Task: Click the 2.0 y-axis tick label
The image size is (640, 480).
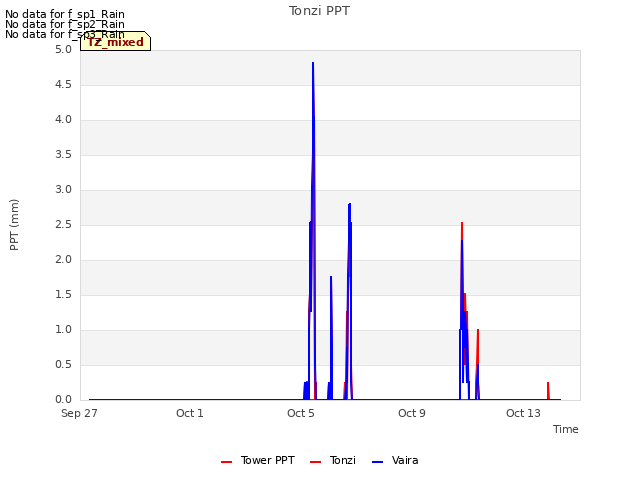Action: [x=63, y=260]
